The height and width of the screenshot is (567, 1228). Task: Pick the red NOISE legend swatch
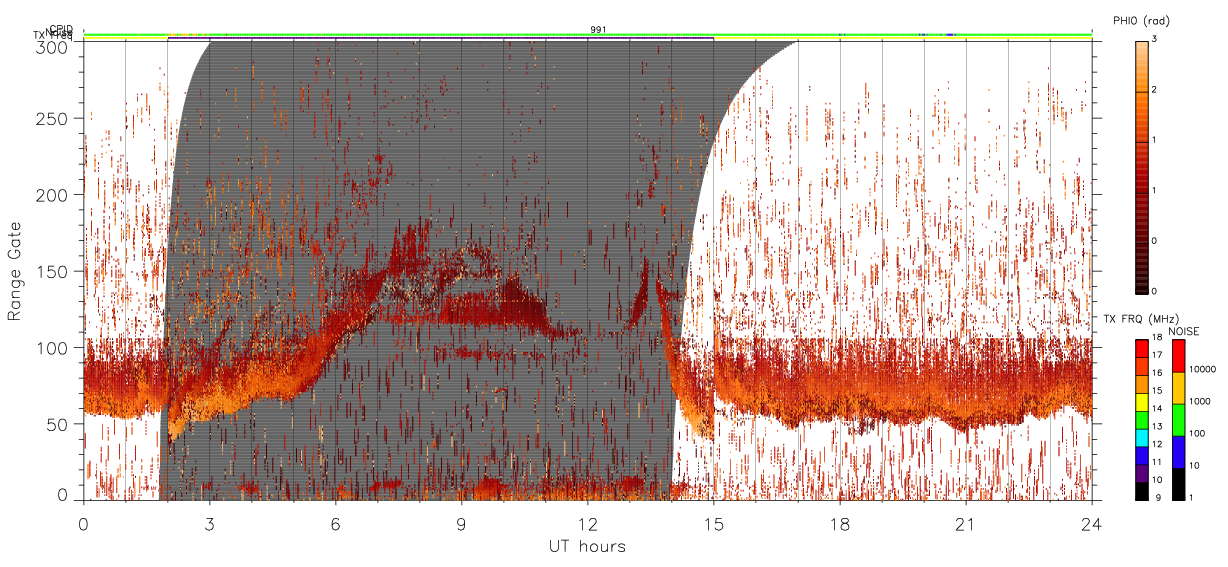pos(1178,356)
